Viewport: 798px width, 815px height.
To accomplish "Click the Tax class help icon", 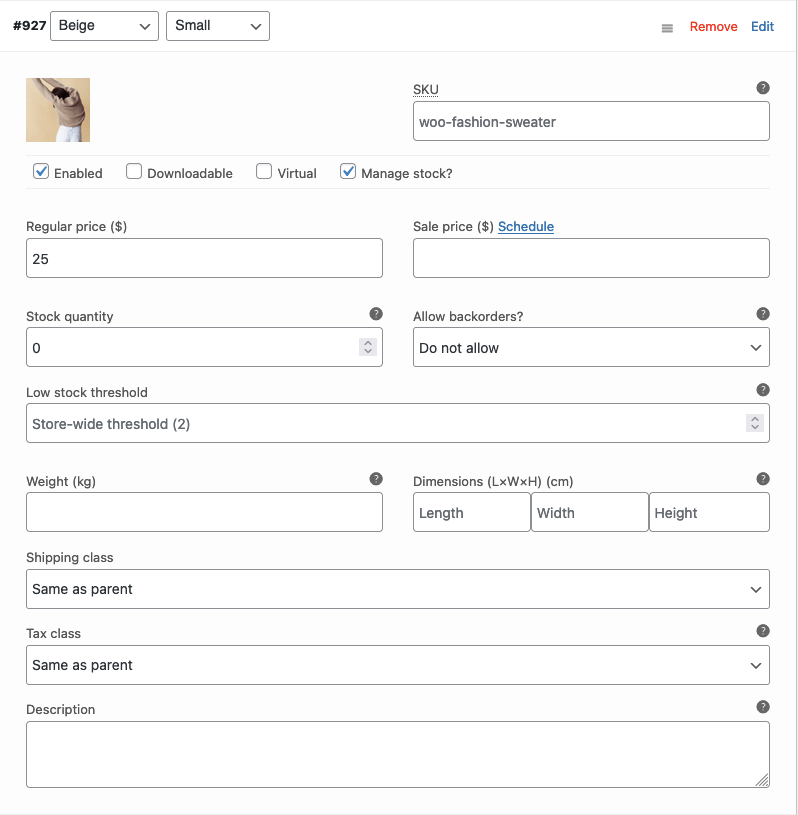I will click(x=763, y=631).
